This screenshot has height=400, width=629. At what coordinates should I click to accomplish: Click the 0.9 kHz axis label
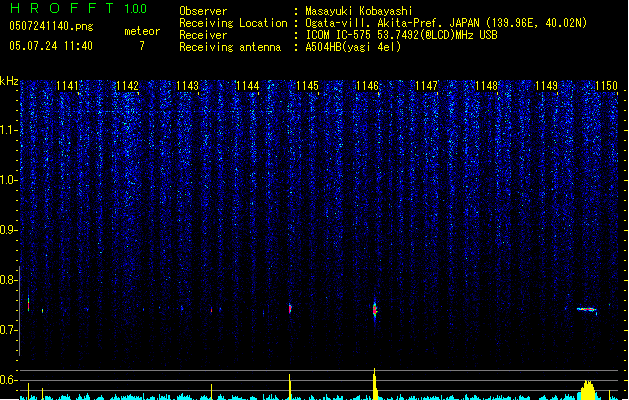(x=8, y=230)
